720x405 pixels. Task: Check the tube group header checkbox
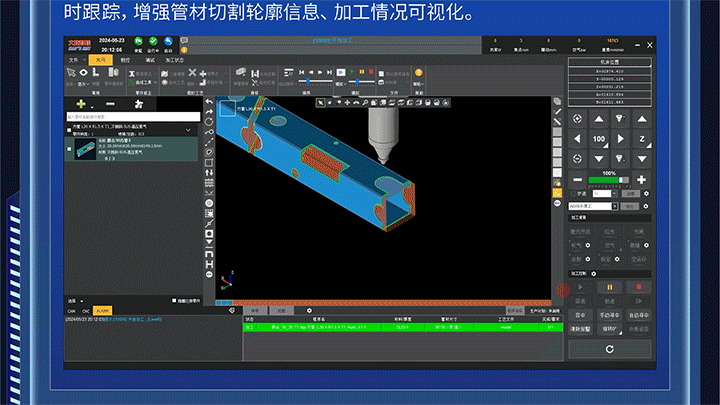pyautogui.click(x=69, y=130)
